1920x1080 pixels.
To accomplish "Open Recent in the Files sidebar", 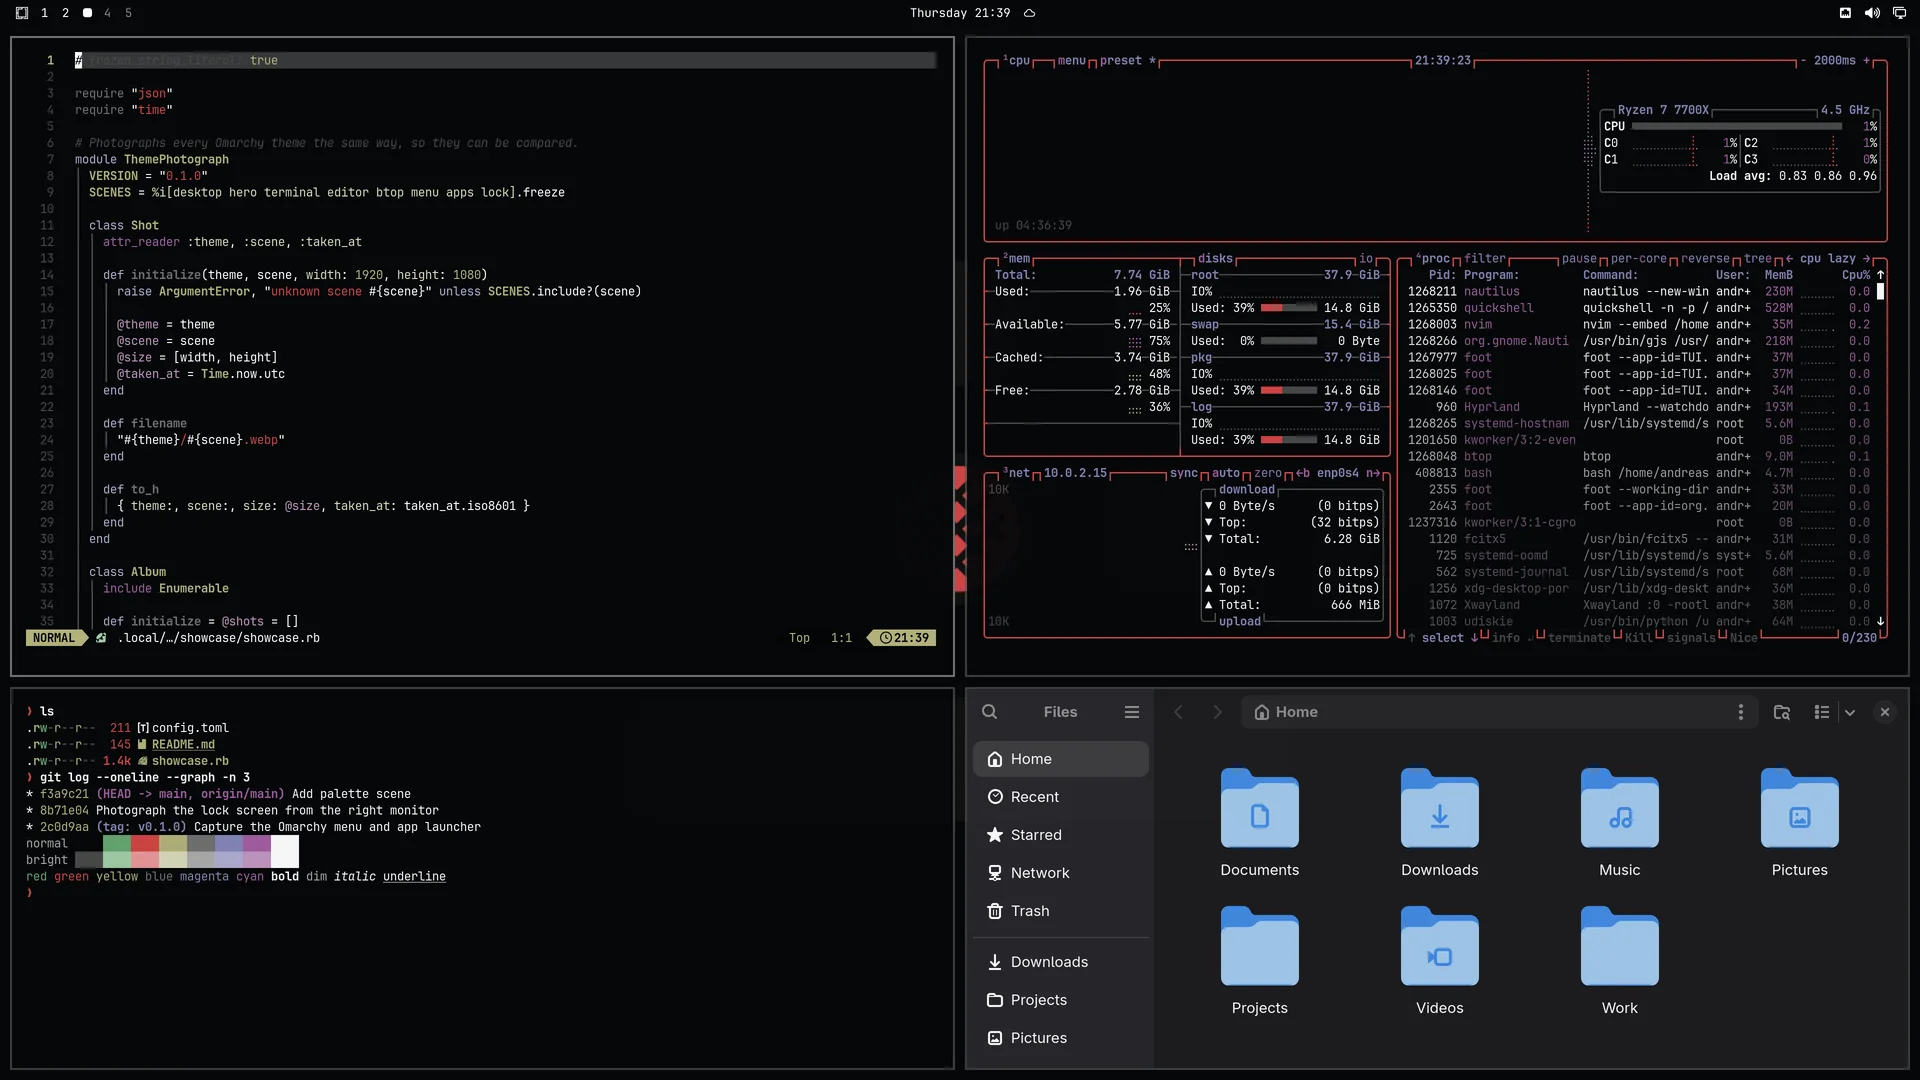I will pos(1060,797).
